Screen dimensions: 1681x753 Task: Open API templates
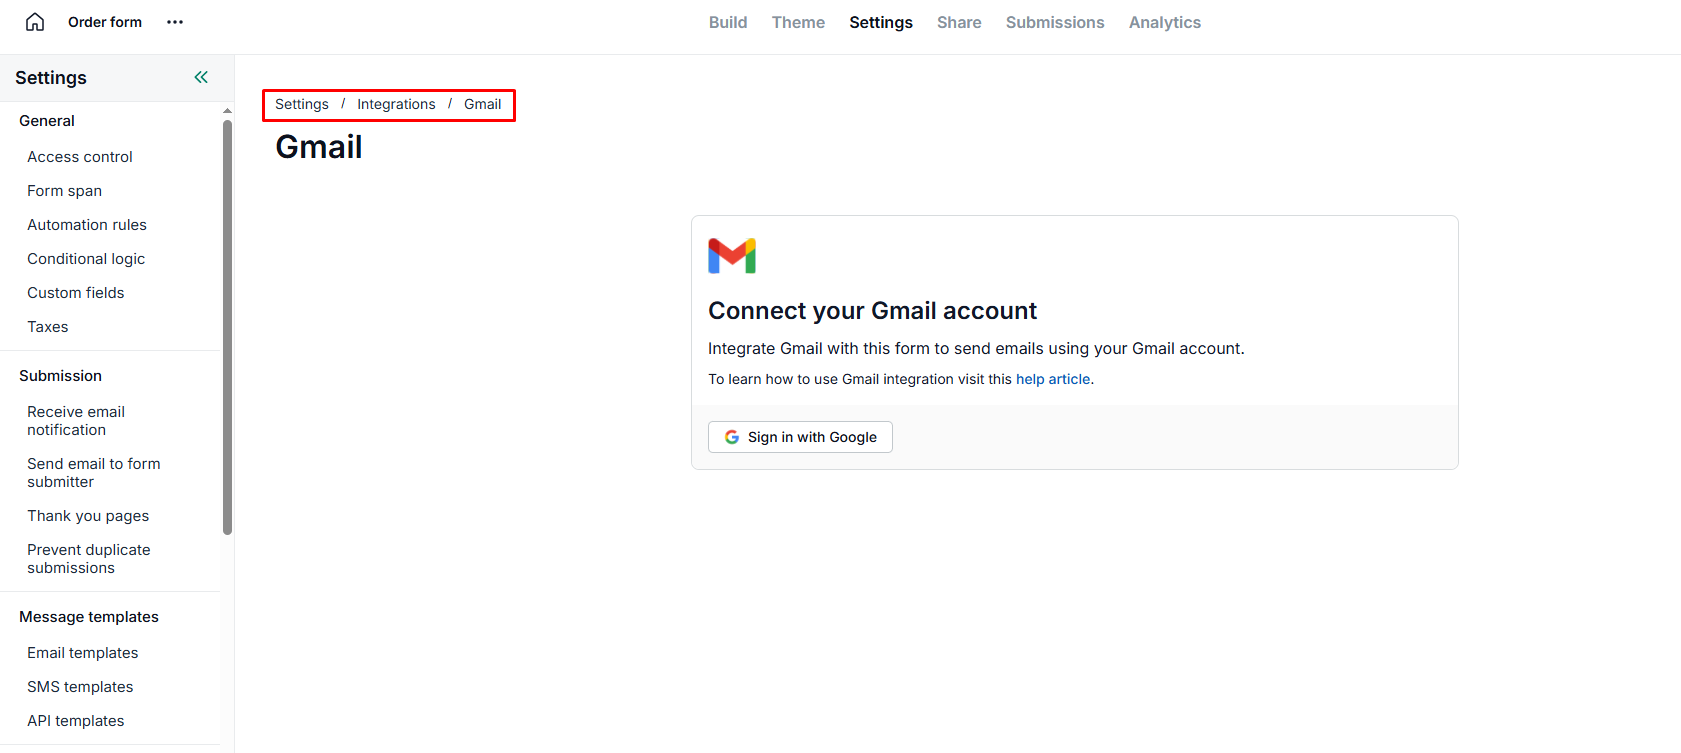pyautogui.click(x=76, y=721)
